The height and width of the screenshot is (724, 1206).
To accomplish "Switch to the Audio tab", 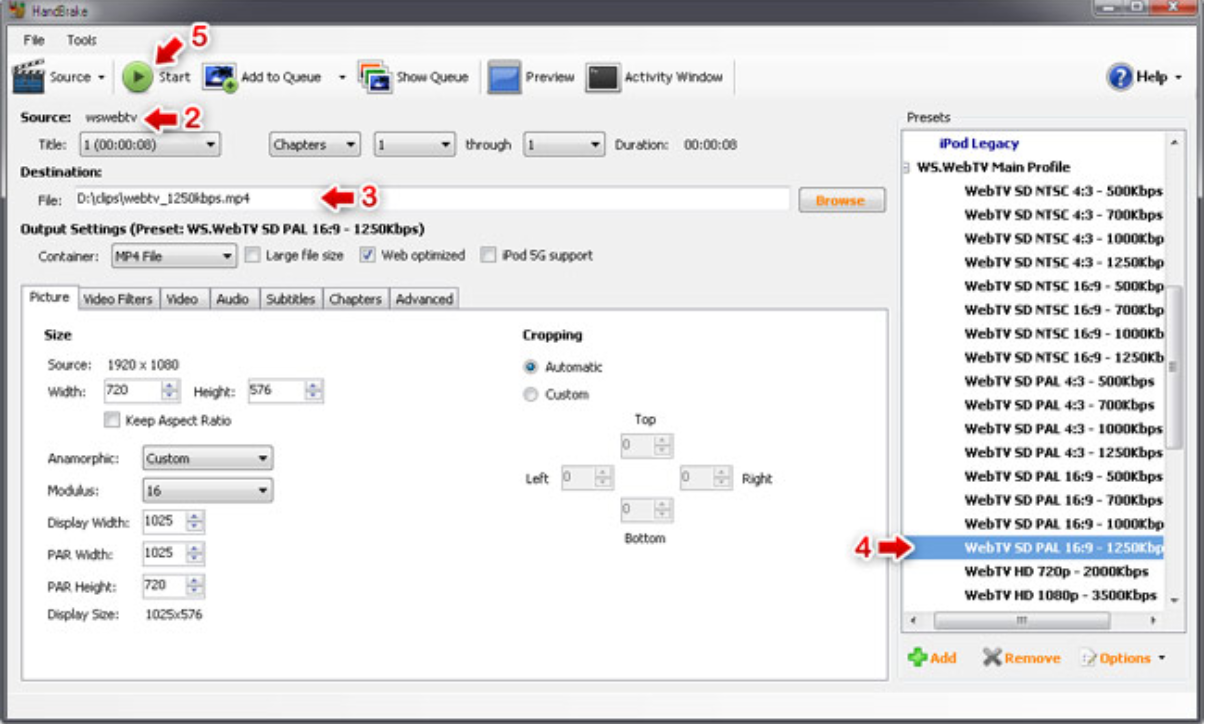I will click(x=233, y=299).
